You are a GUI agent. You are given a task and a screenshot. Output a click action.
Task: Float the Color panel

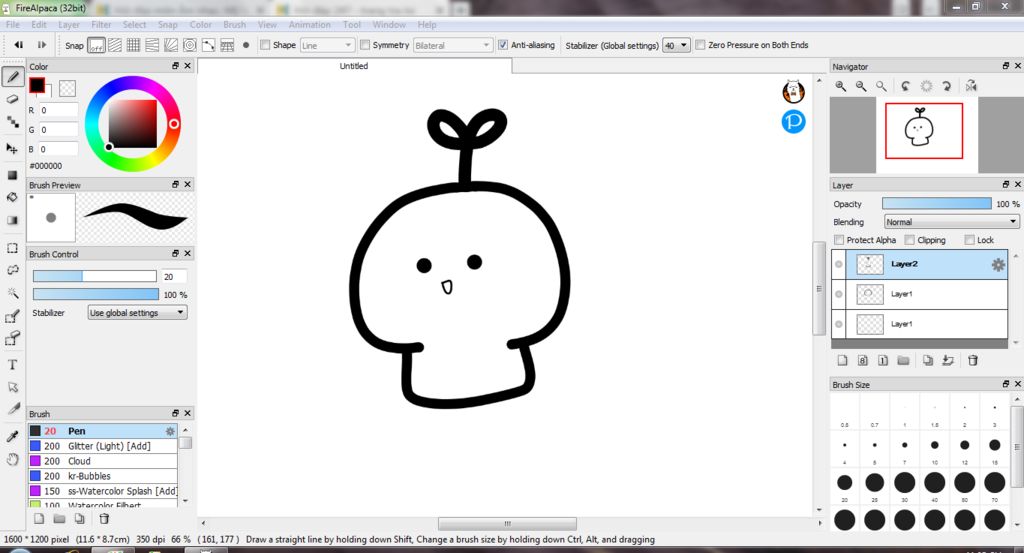pos(175,66)
